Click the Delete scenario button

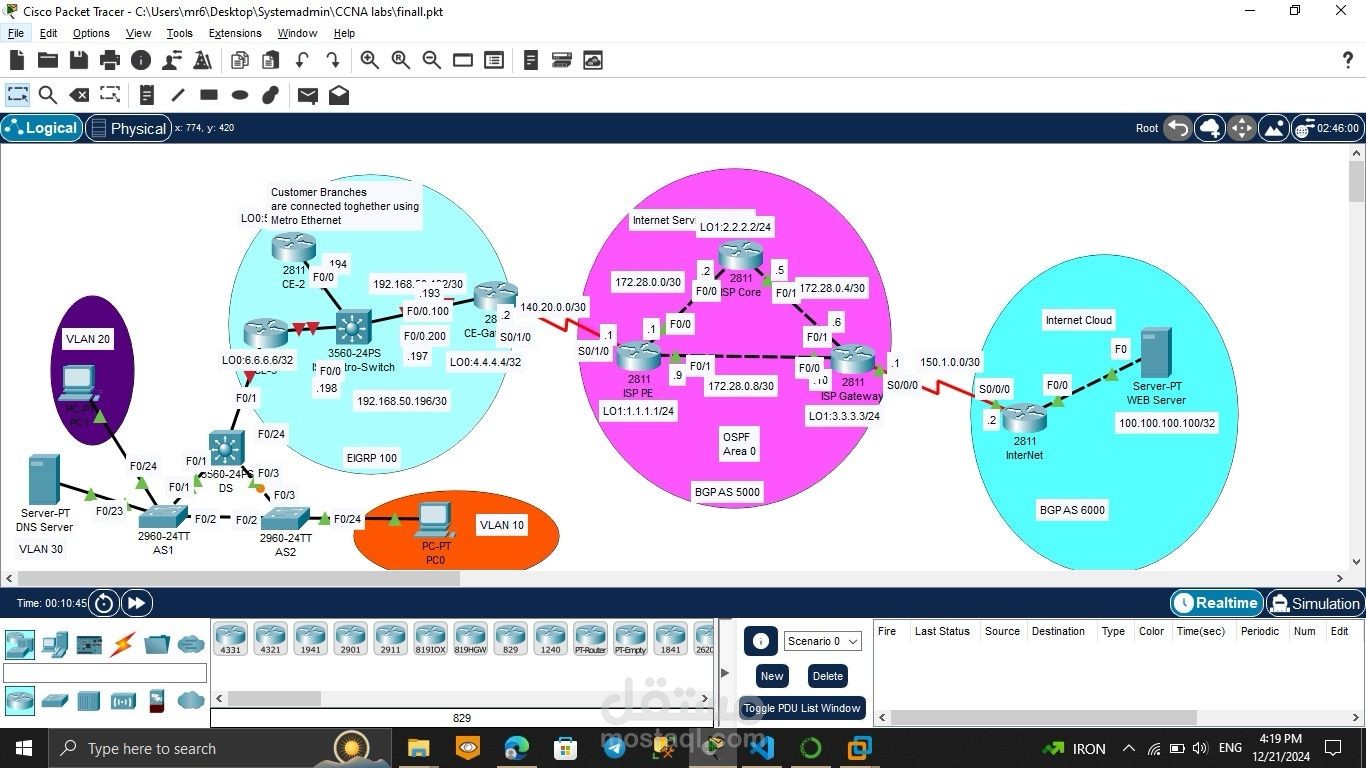click(828, 676)
